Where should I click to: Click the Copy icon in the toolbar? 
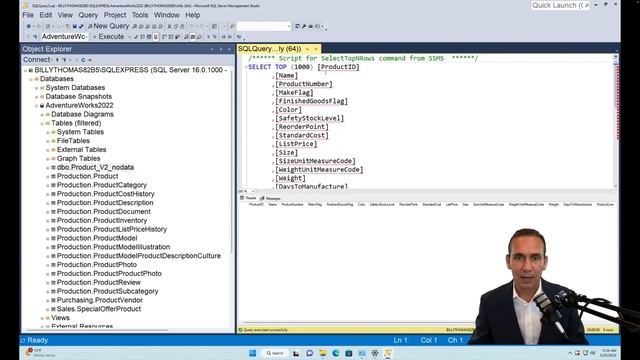point(176,26)
